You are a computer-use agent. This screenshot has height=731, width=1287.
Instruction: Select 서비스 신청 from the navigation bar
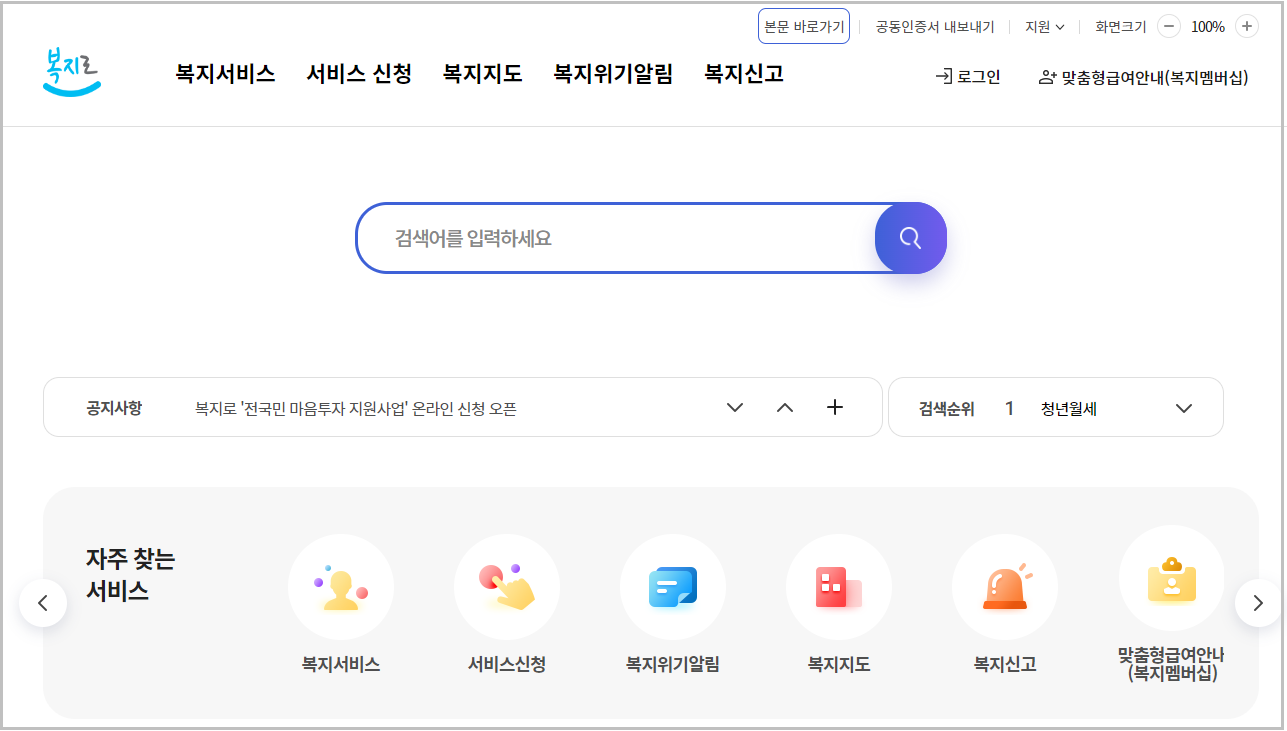(x=358, y=73)
